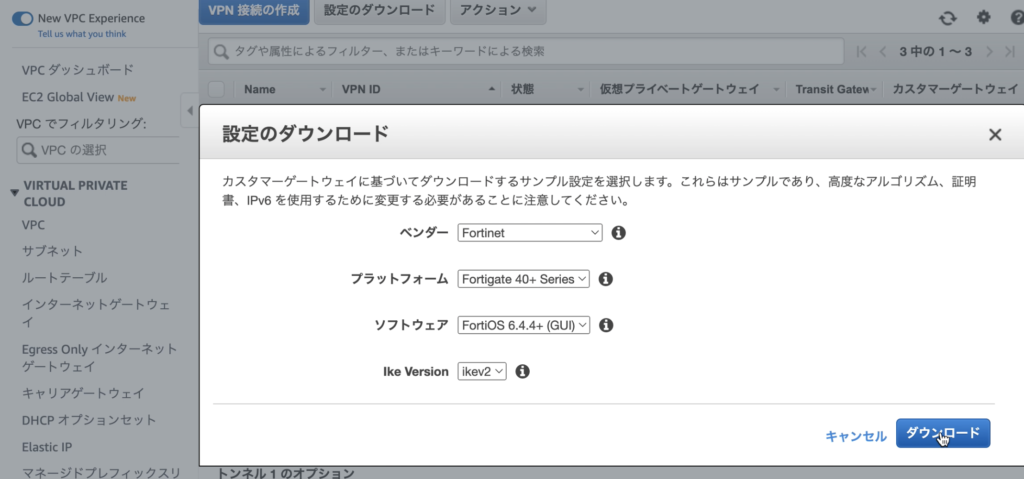1024x479 pixels.
Task: Sort by the Name column
Action: point(283,90)
